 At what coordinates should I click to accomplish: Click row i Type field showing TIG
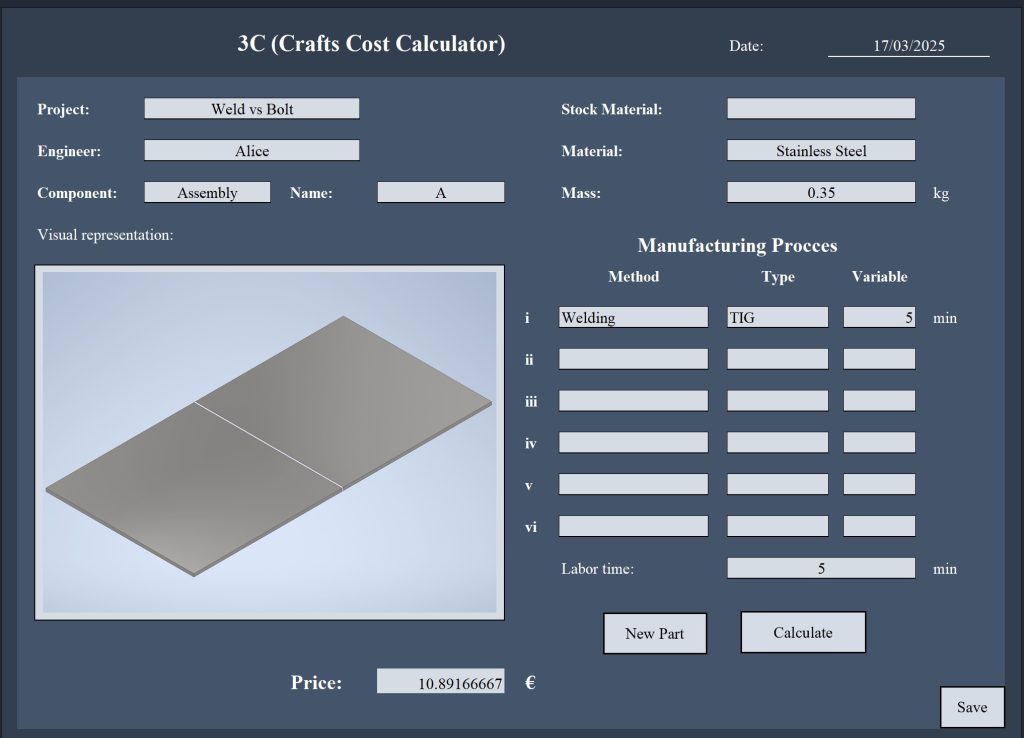[x=777, y=317]
